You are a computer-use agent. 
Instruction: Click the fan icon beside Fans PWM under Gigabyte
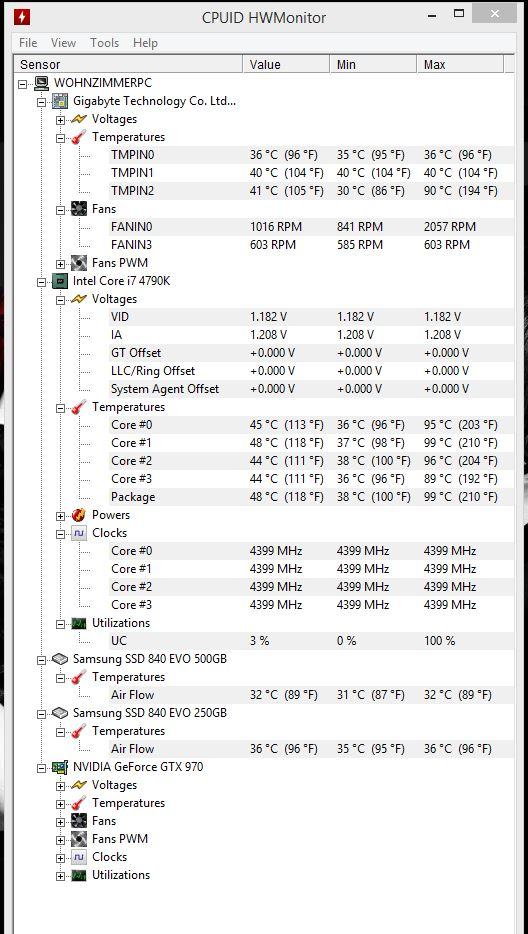point(79,263)
